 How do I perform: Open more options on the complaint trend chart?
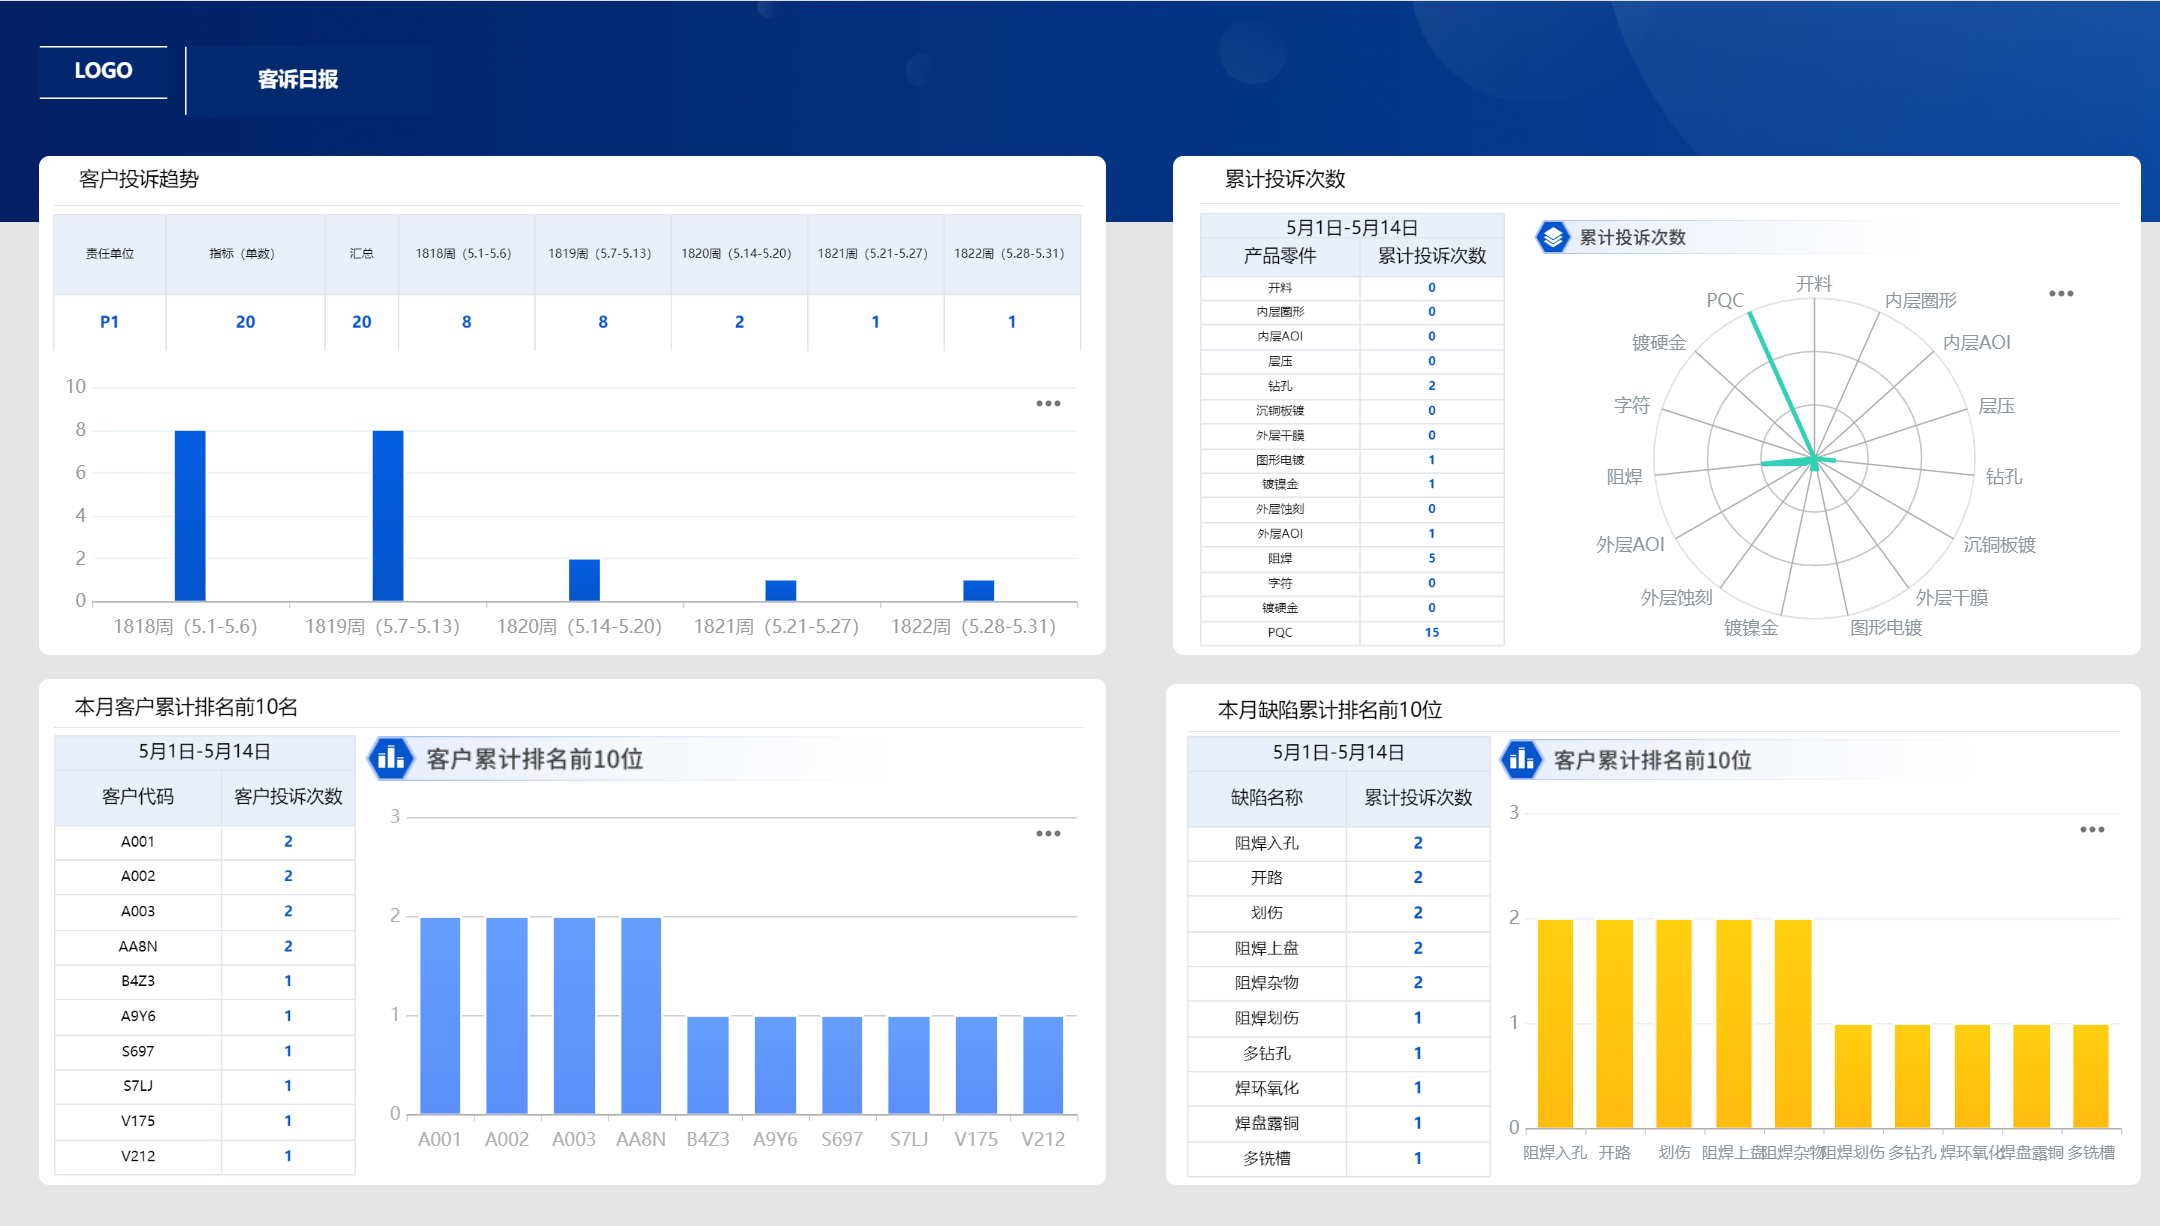1047,403
